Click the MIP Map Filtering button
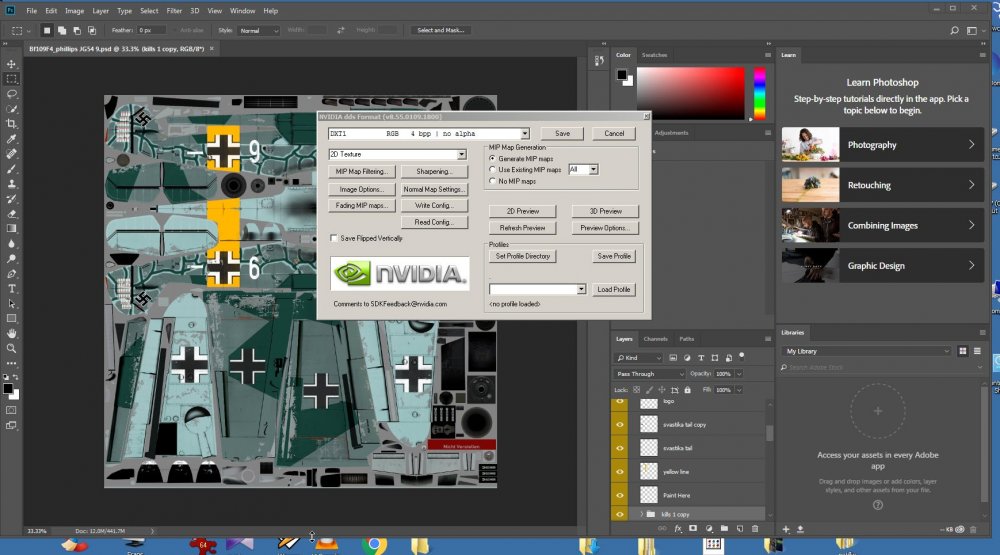Viewport: 1000px width, 555px height. (362, 172)
